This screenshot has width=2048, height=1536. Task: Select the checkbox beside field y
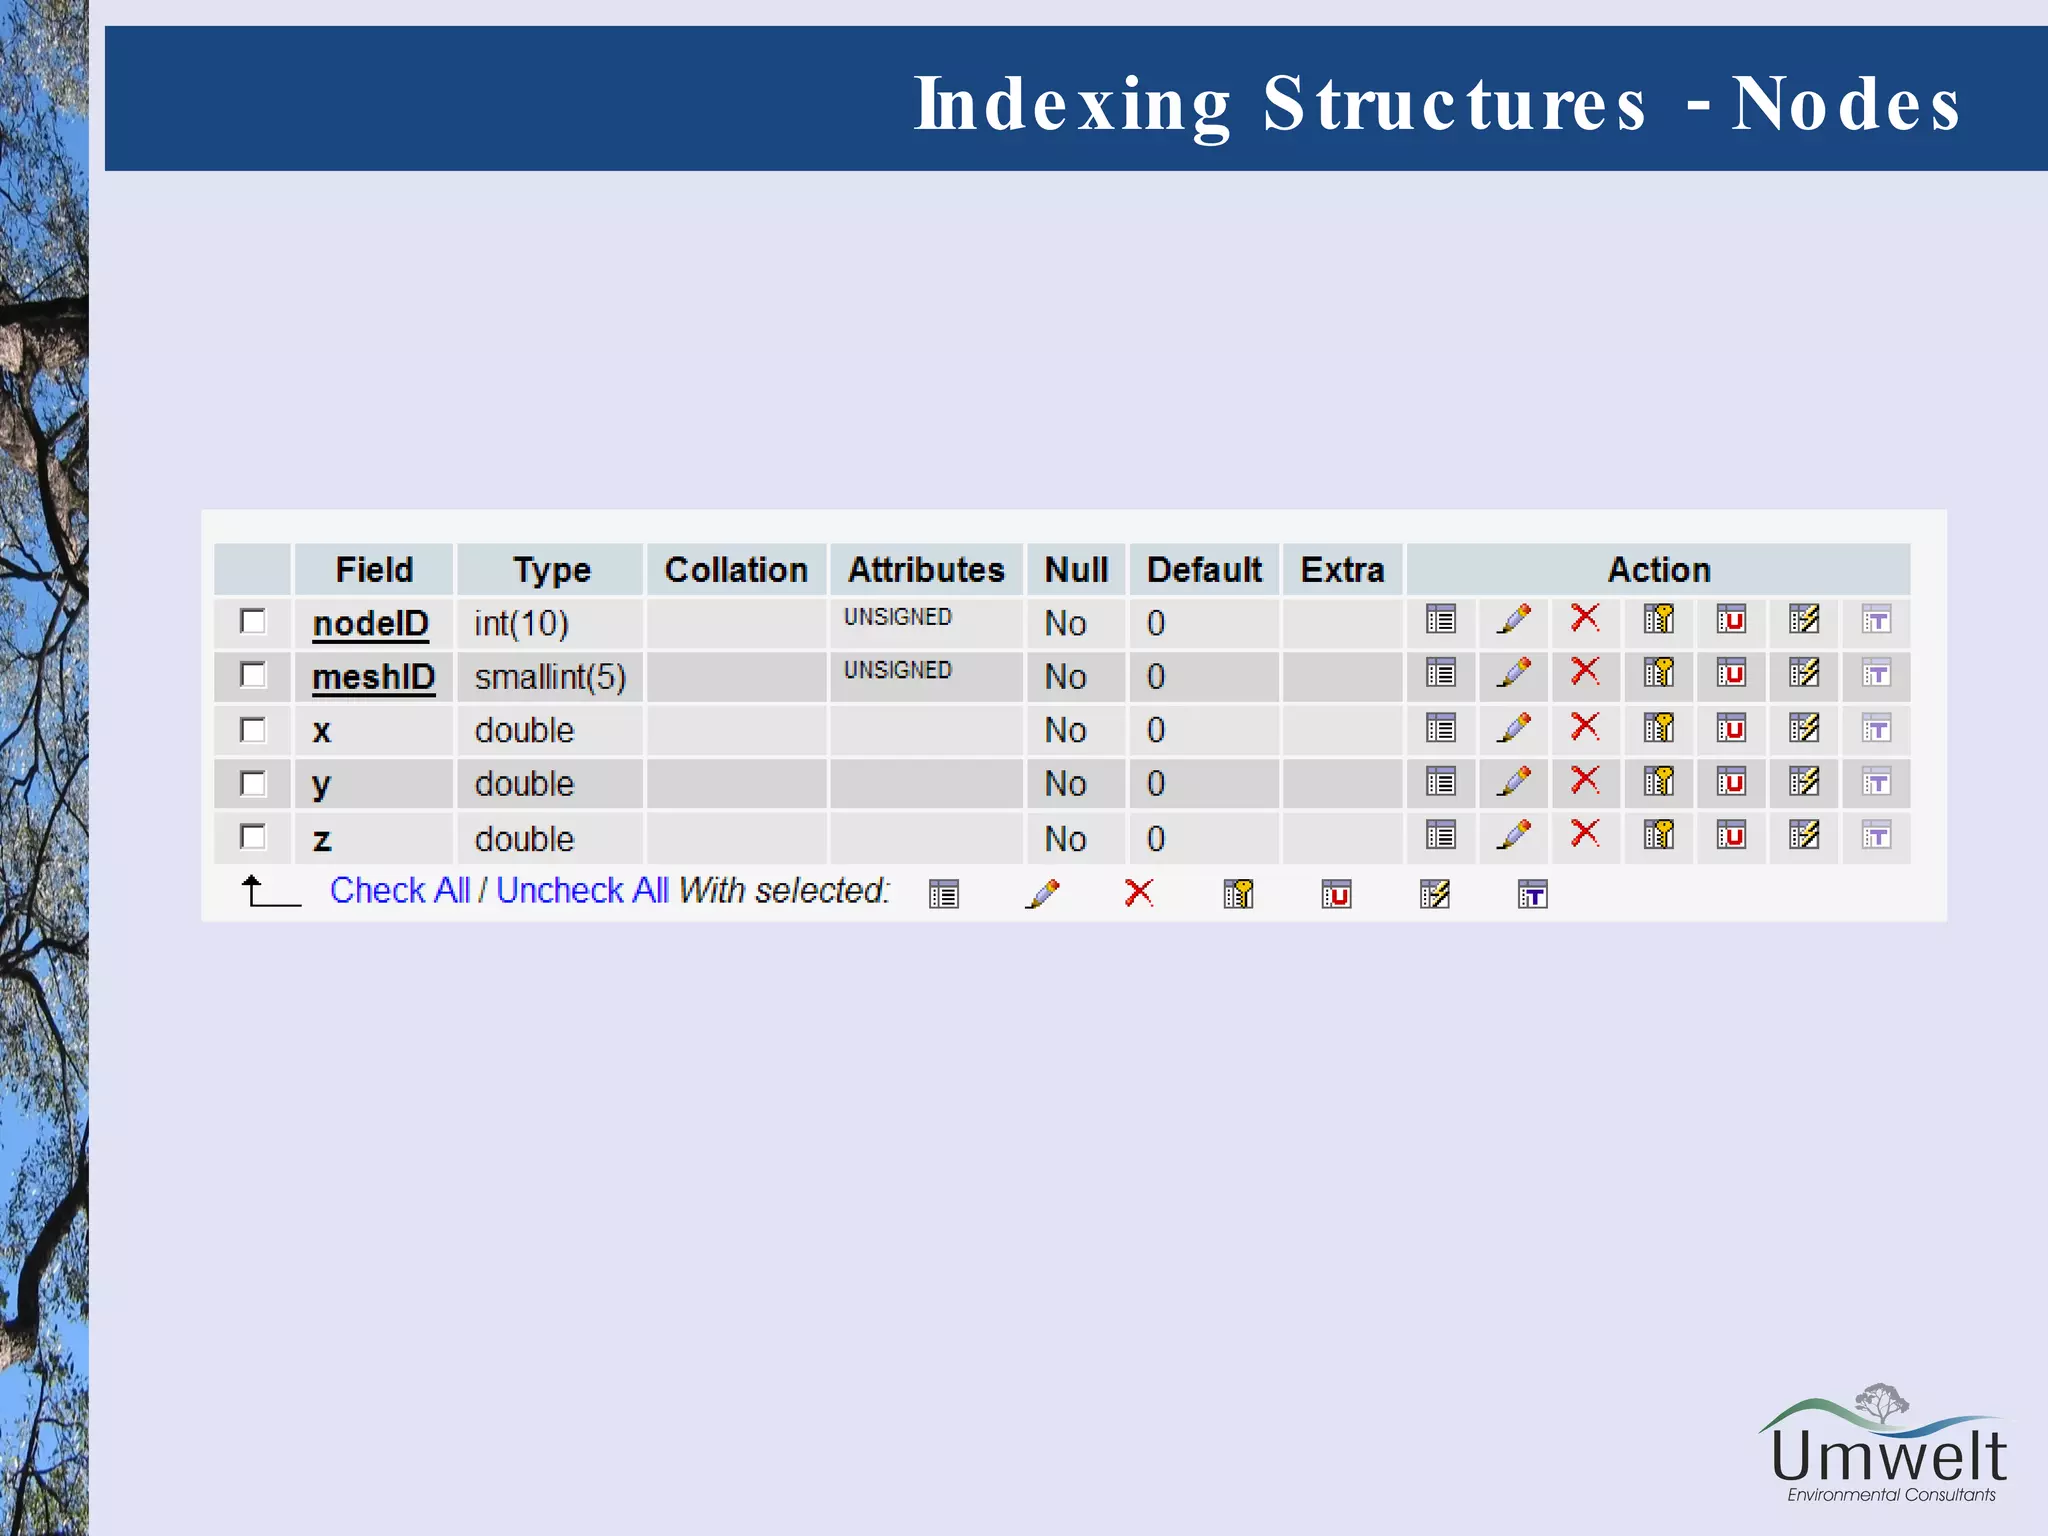coord(253,782)
